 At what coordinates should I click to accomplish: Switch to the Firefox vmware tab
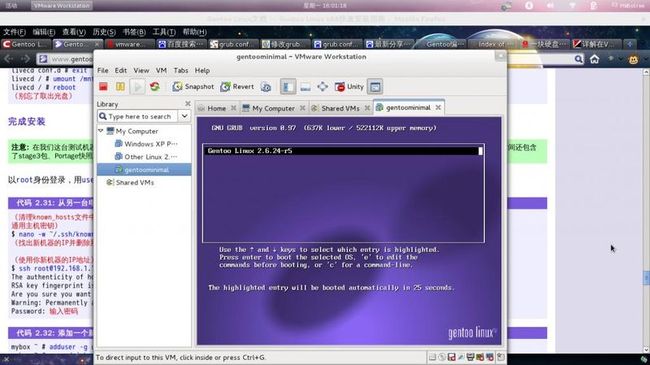129,44
